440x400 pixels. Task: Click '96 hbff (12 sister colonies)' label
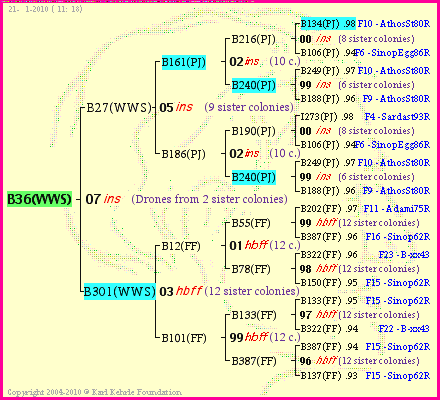point(359,361)
